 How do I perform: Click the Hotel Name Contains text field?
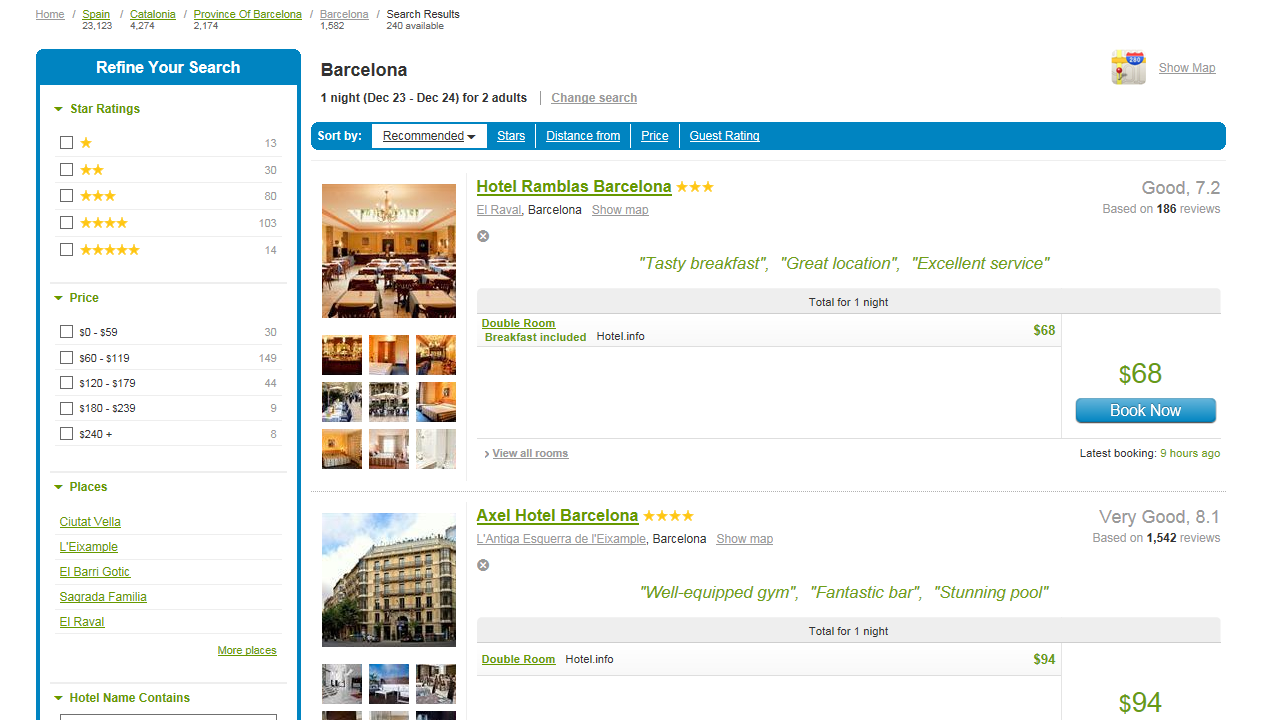click(x=168, y=716)
